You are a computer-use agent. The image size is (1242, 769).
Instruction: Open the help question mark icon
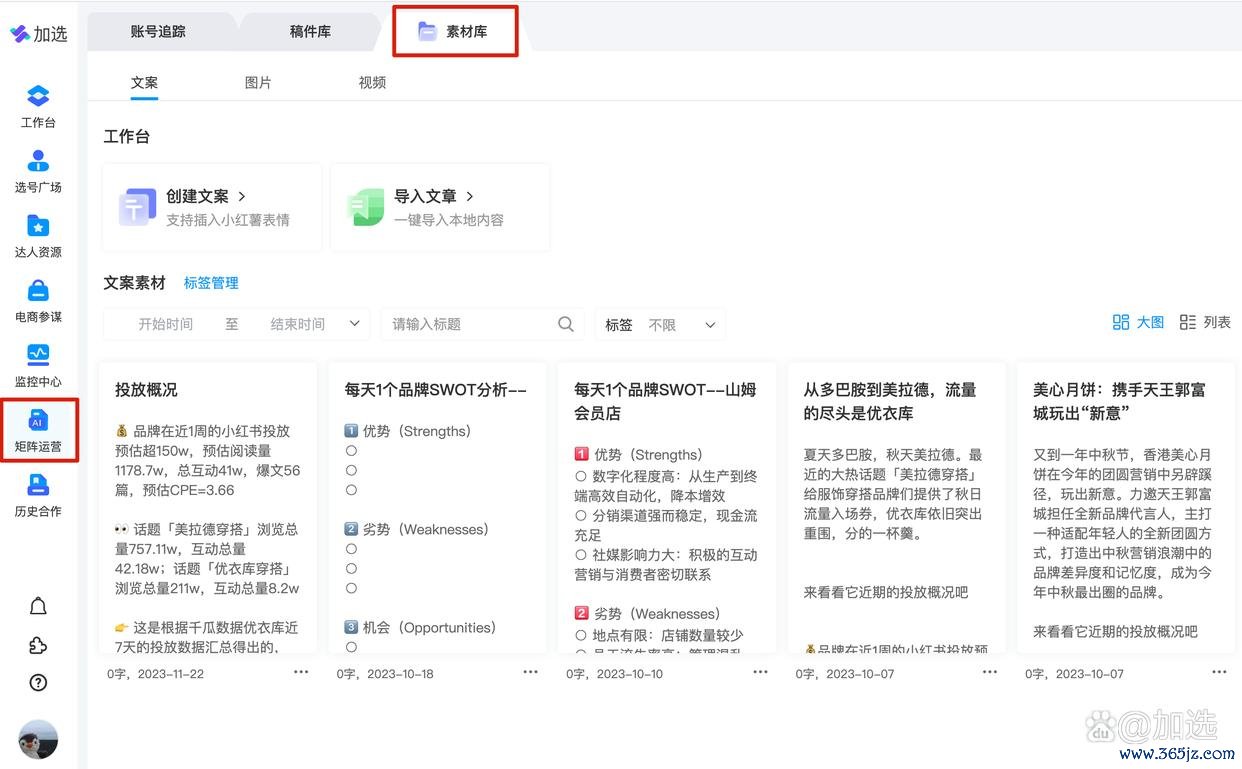[38, 683]
